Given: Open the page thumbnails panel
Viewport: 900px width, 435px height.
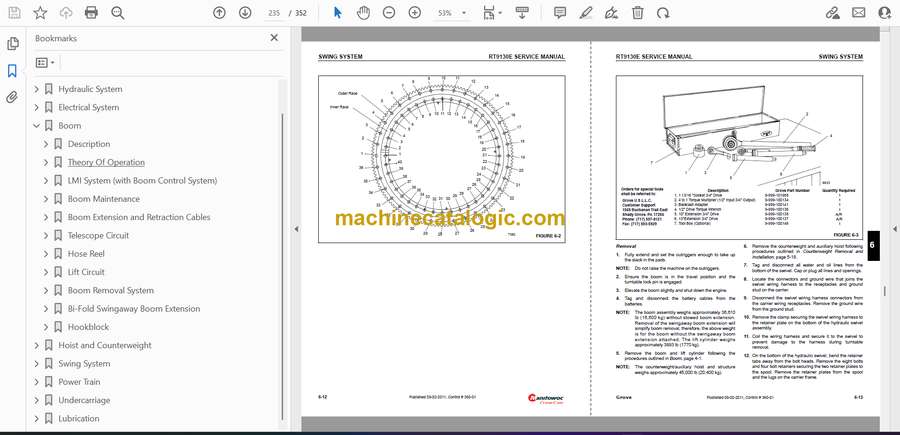Looking at the screenshot, I should pyautogui.click(x=13, y=44).
